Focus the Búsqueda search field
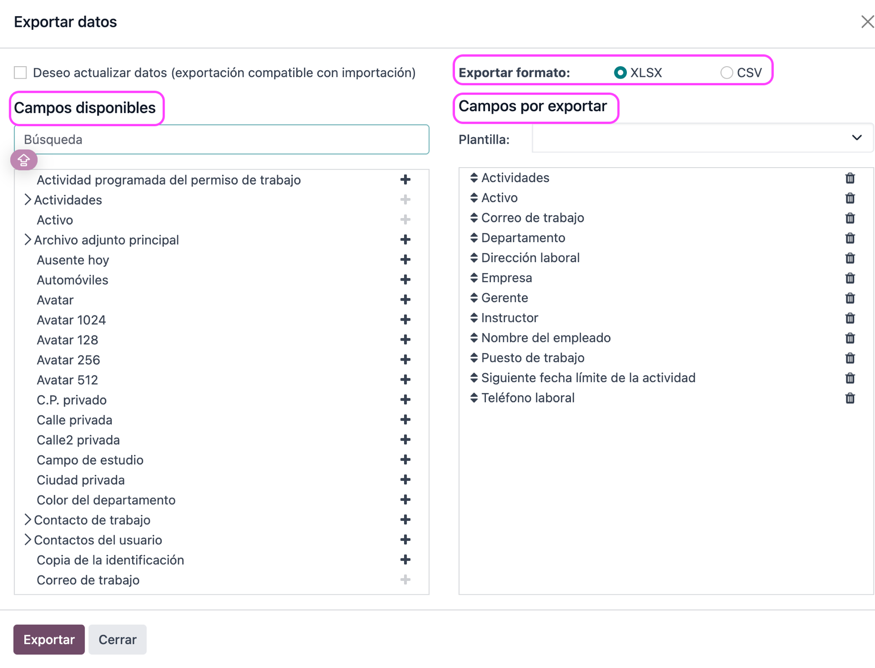Image resolution: width=875 pixels, height=668 pixels. point(222,140)
